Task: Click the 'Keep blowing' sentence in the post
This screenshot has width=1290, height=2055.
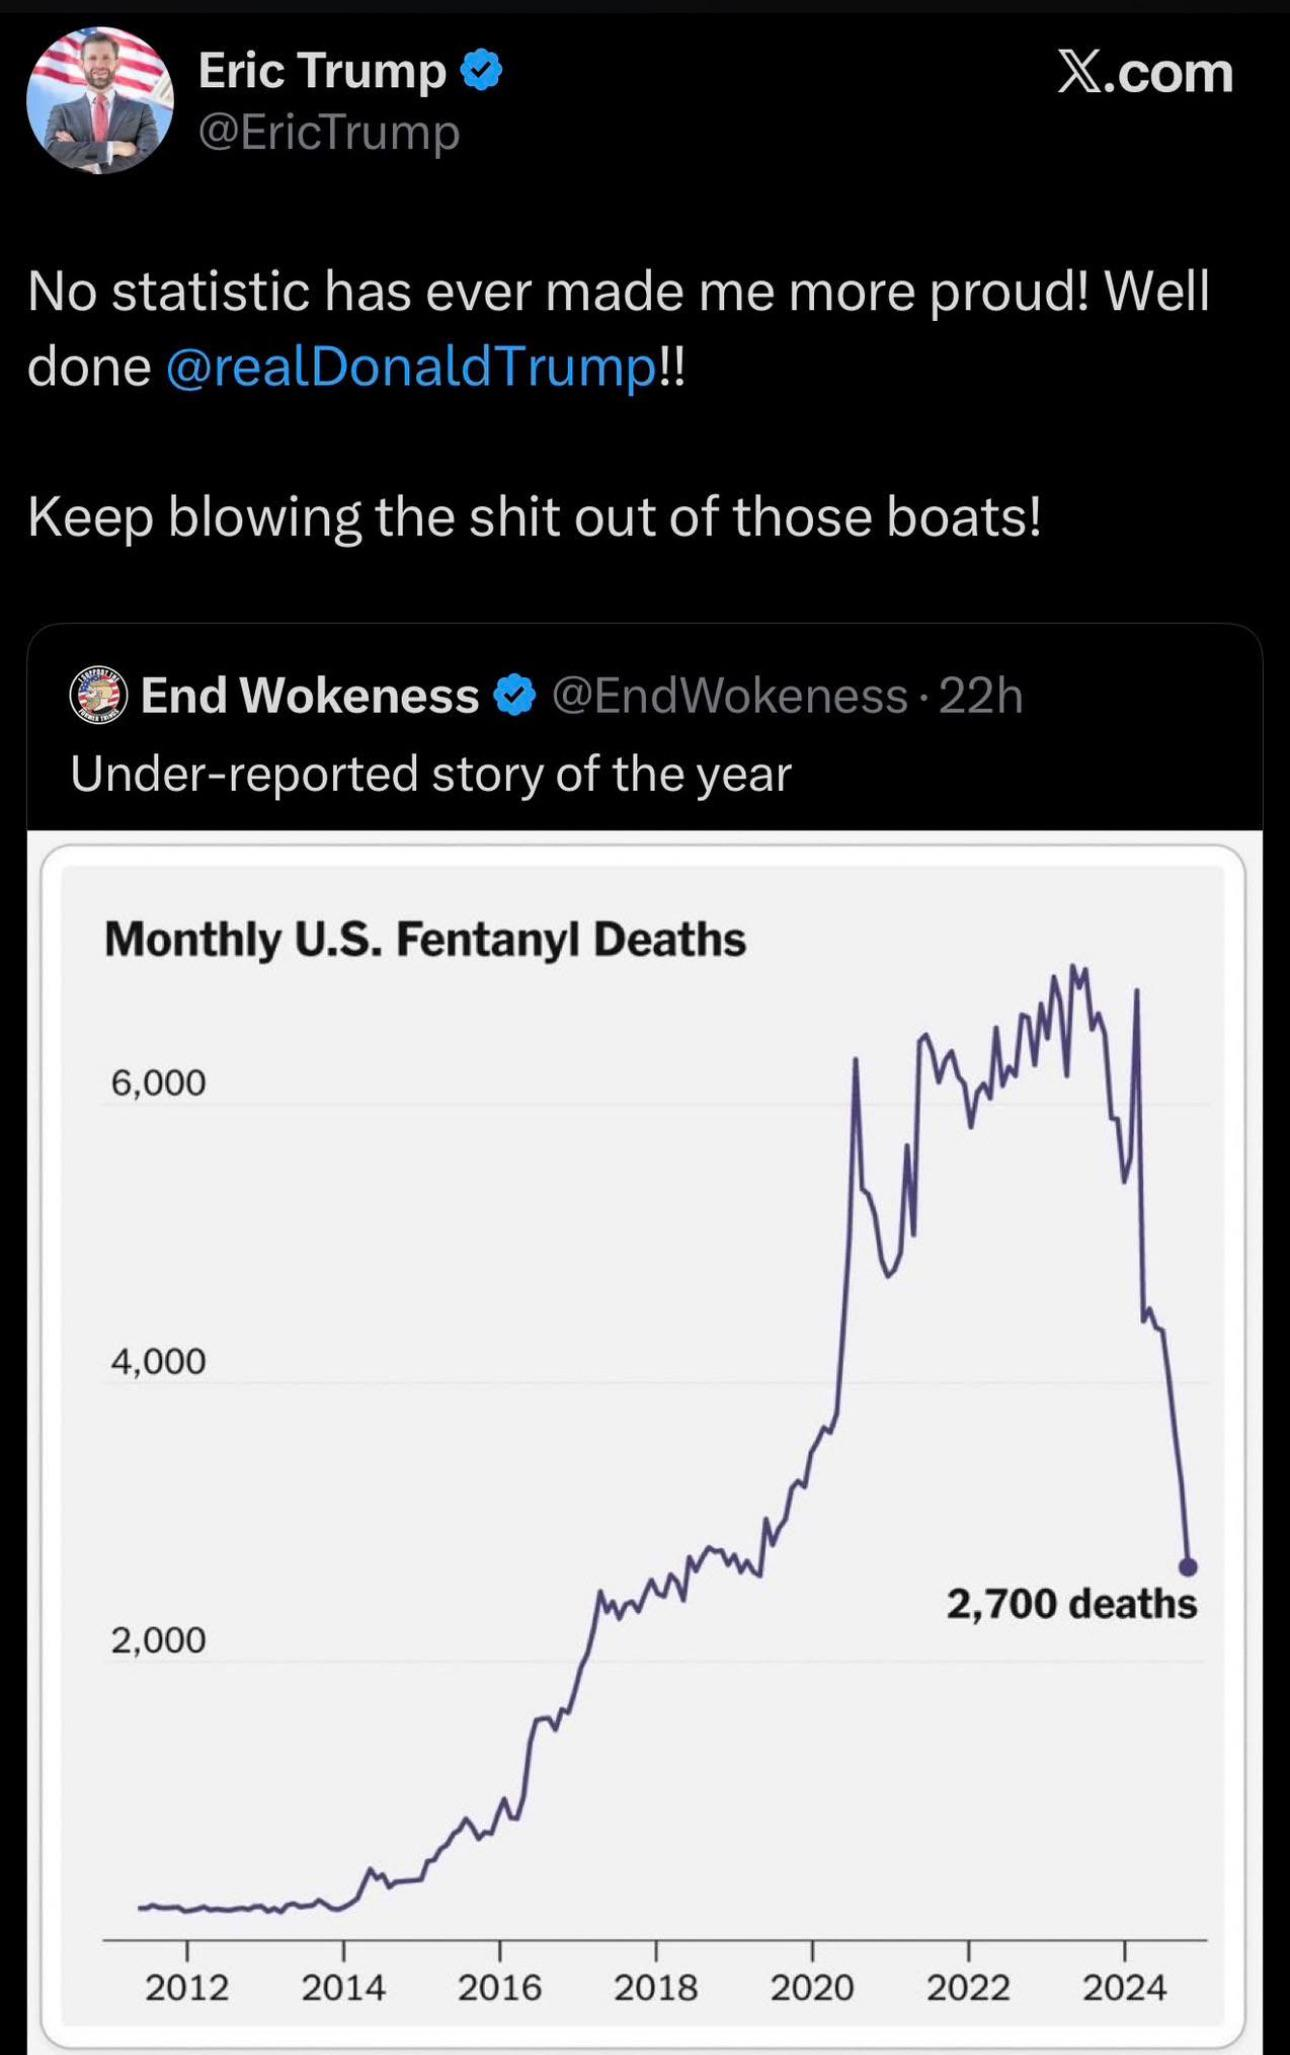Action: tap(534, 518)
